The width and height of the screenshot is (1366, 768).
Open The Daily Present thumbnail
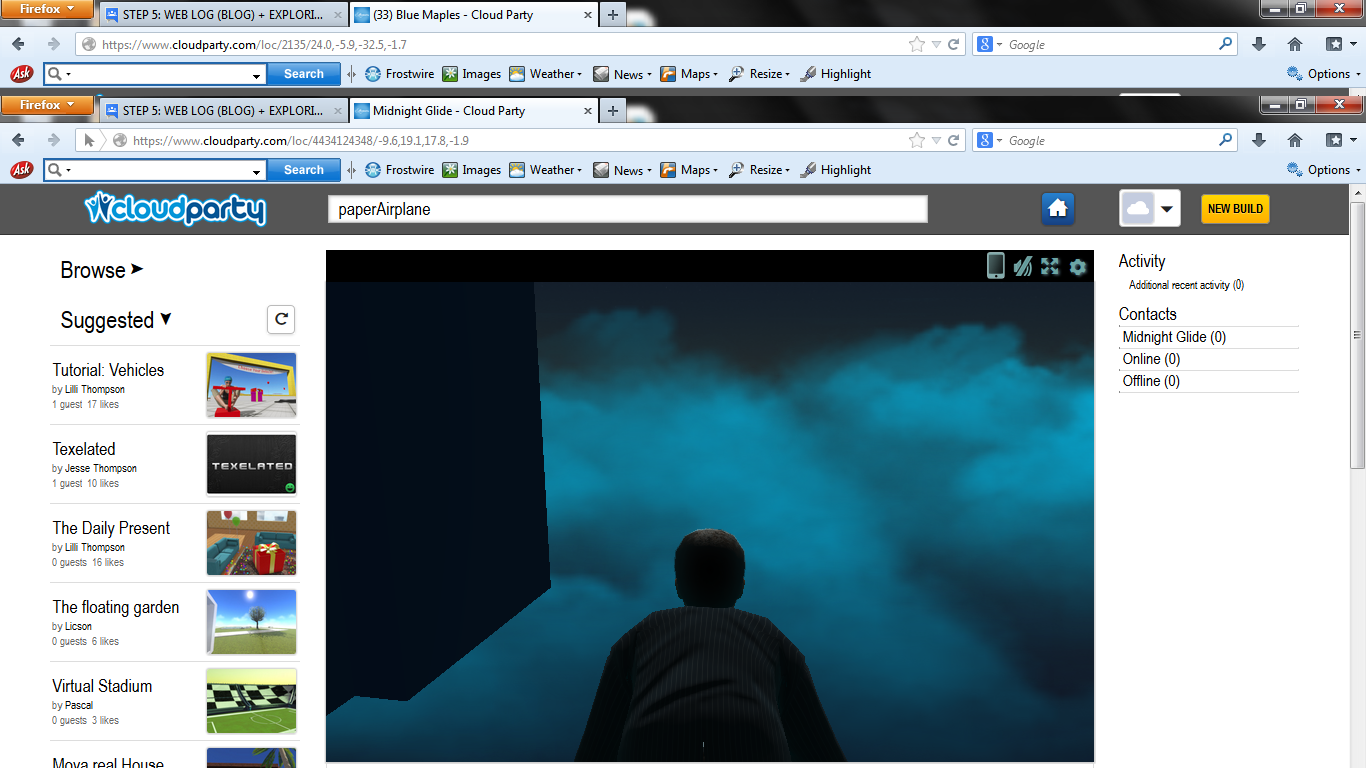251,543
